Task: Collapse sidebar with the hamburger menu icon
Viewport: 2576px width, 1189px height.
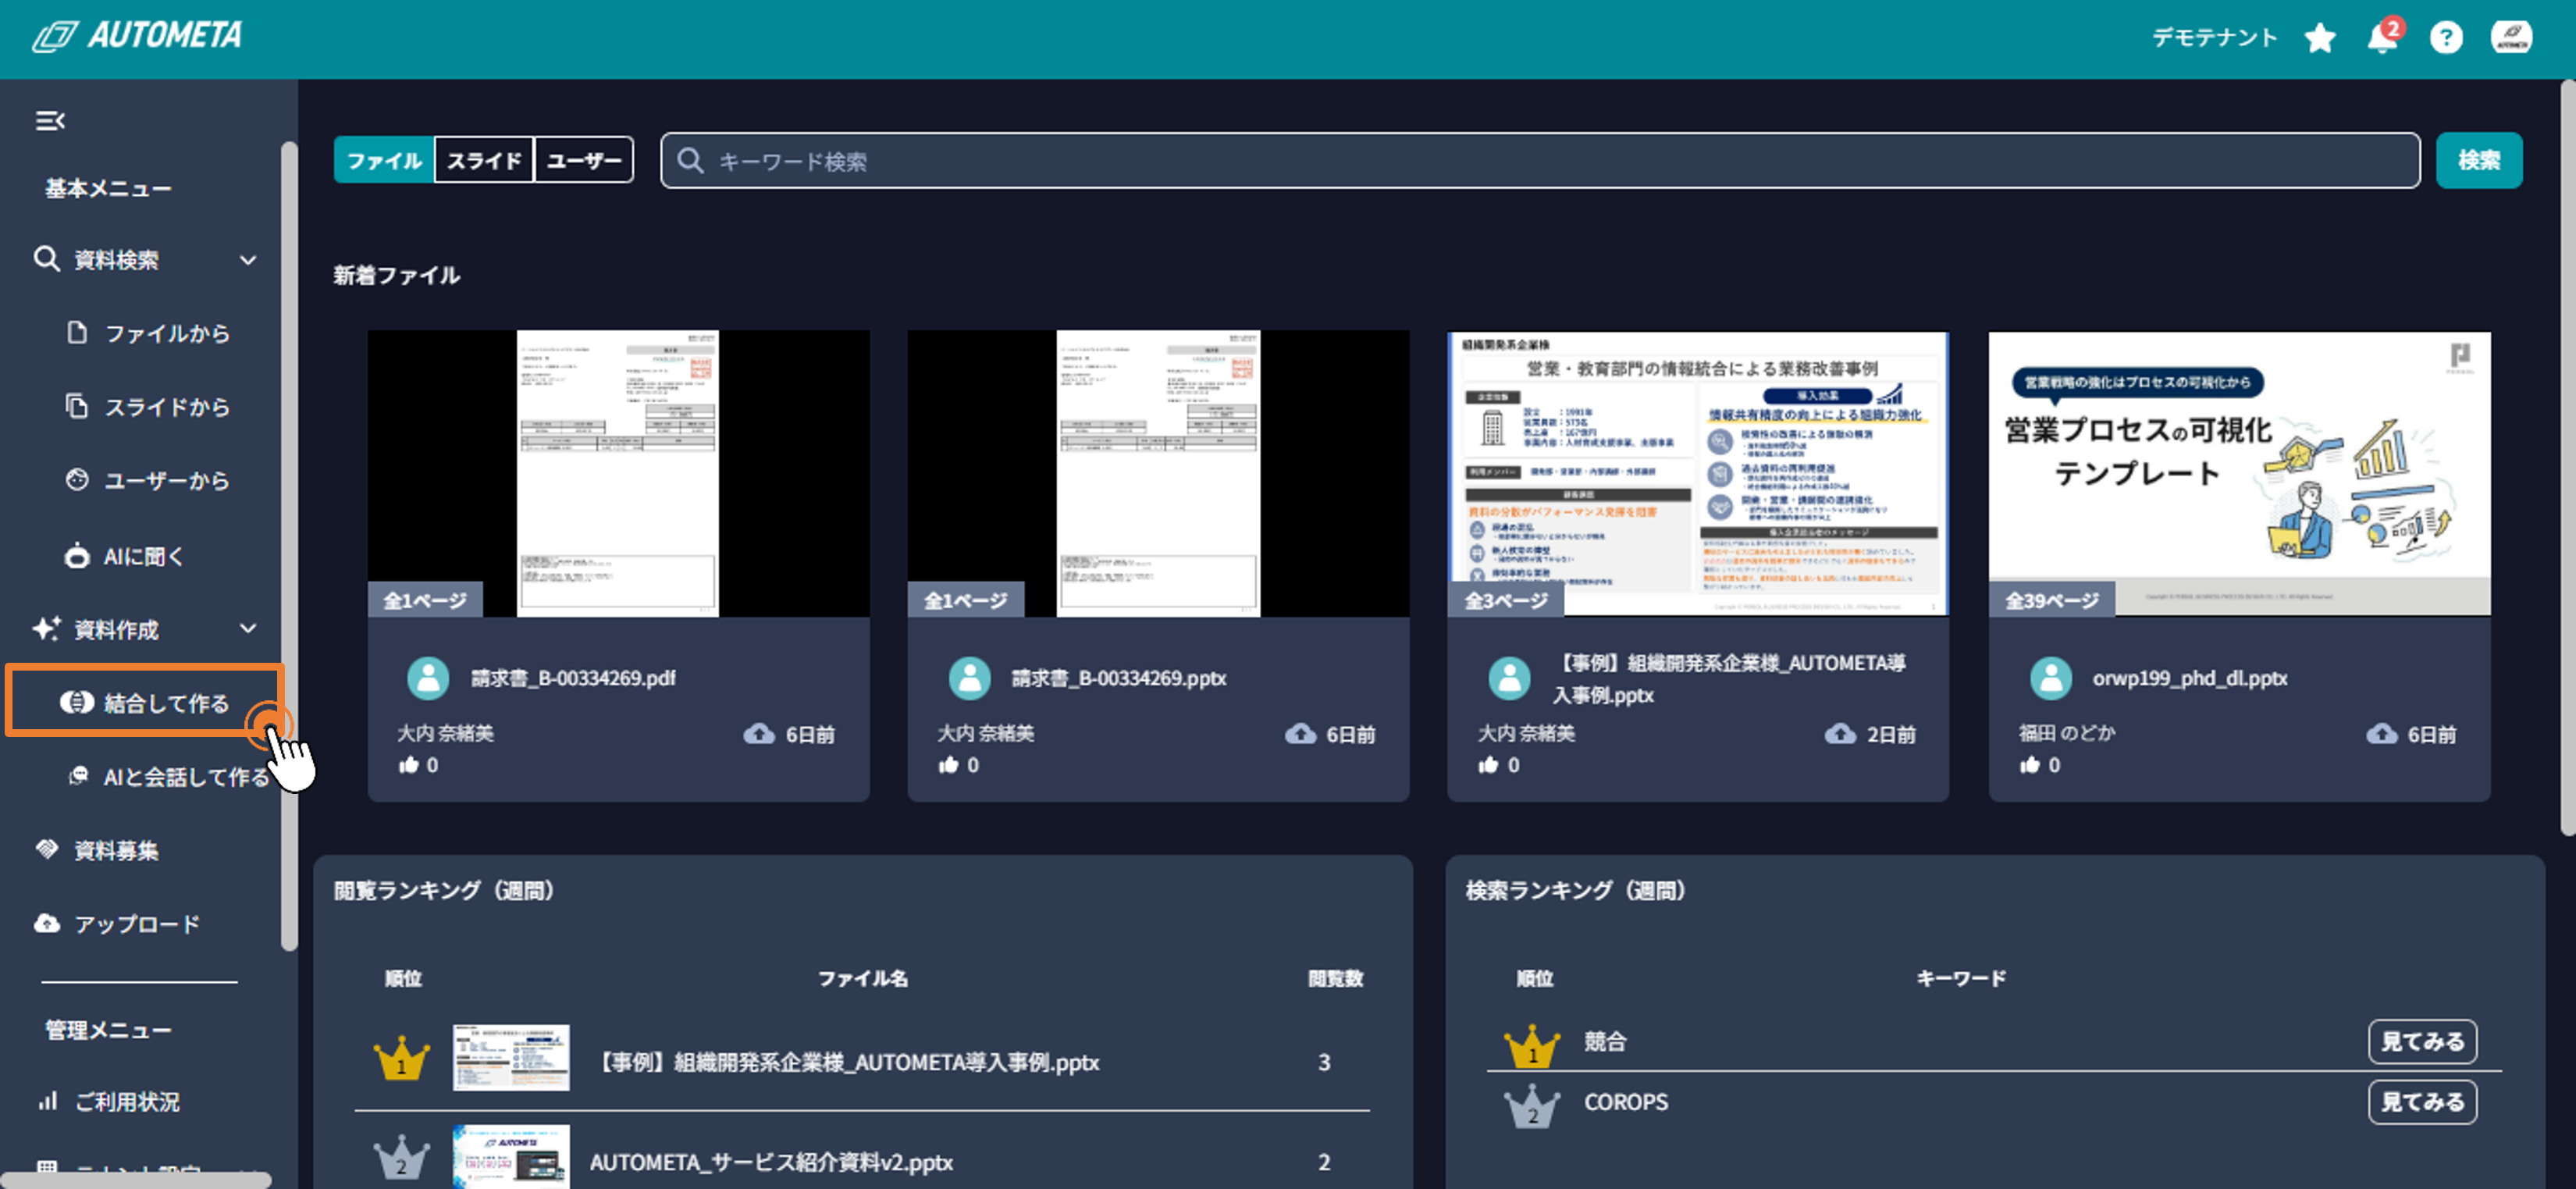Action: coord(50,121)
